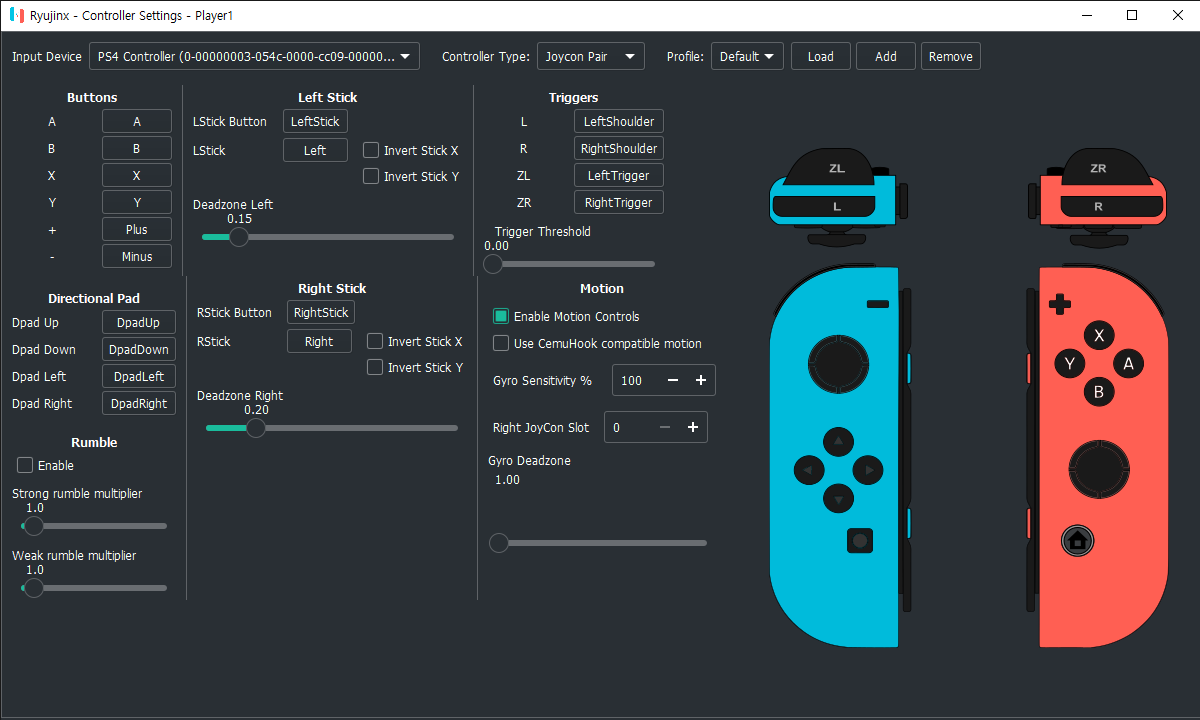Click the Trigger Threshold slider
The image size is (1200, 720).
[x=570, y=264]
